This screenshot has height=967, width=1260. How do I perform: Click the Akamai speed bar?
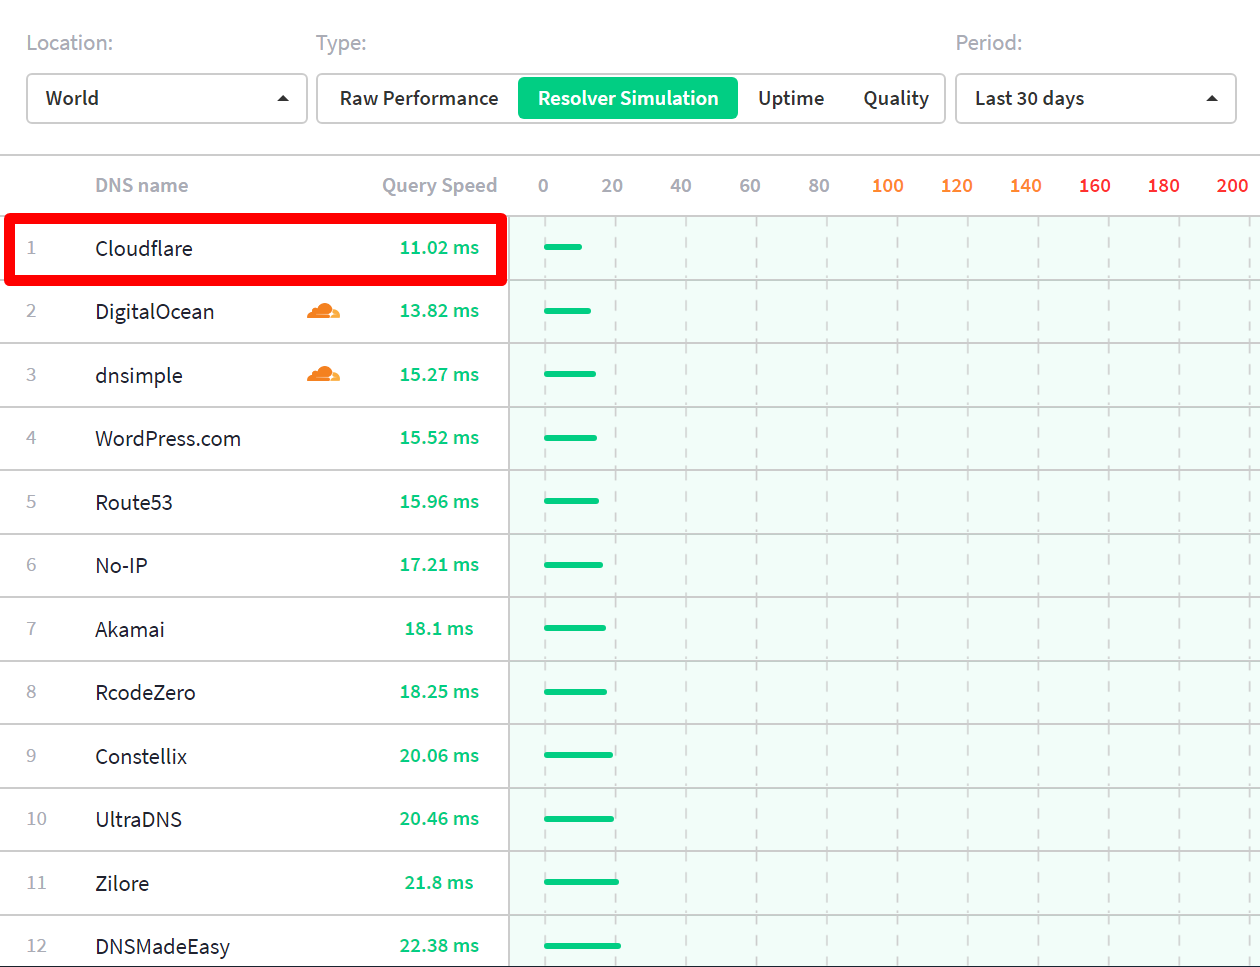[x=575, y=628]
